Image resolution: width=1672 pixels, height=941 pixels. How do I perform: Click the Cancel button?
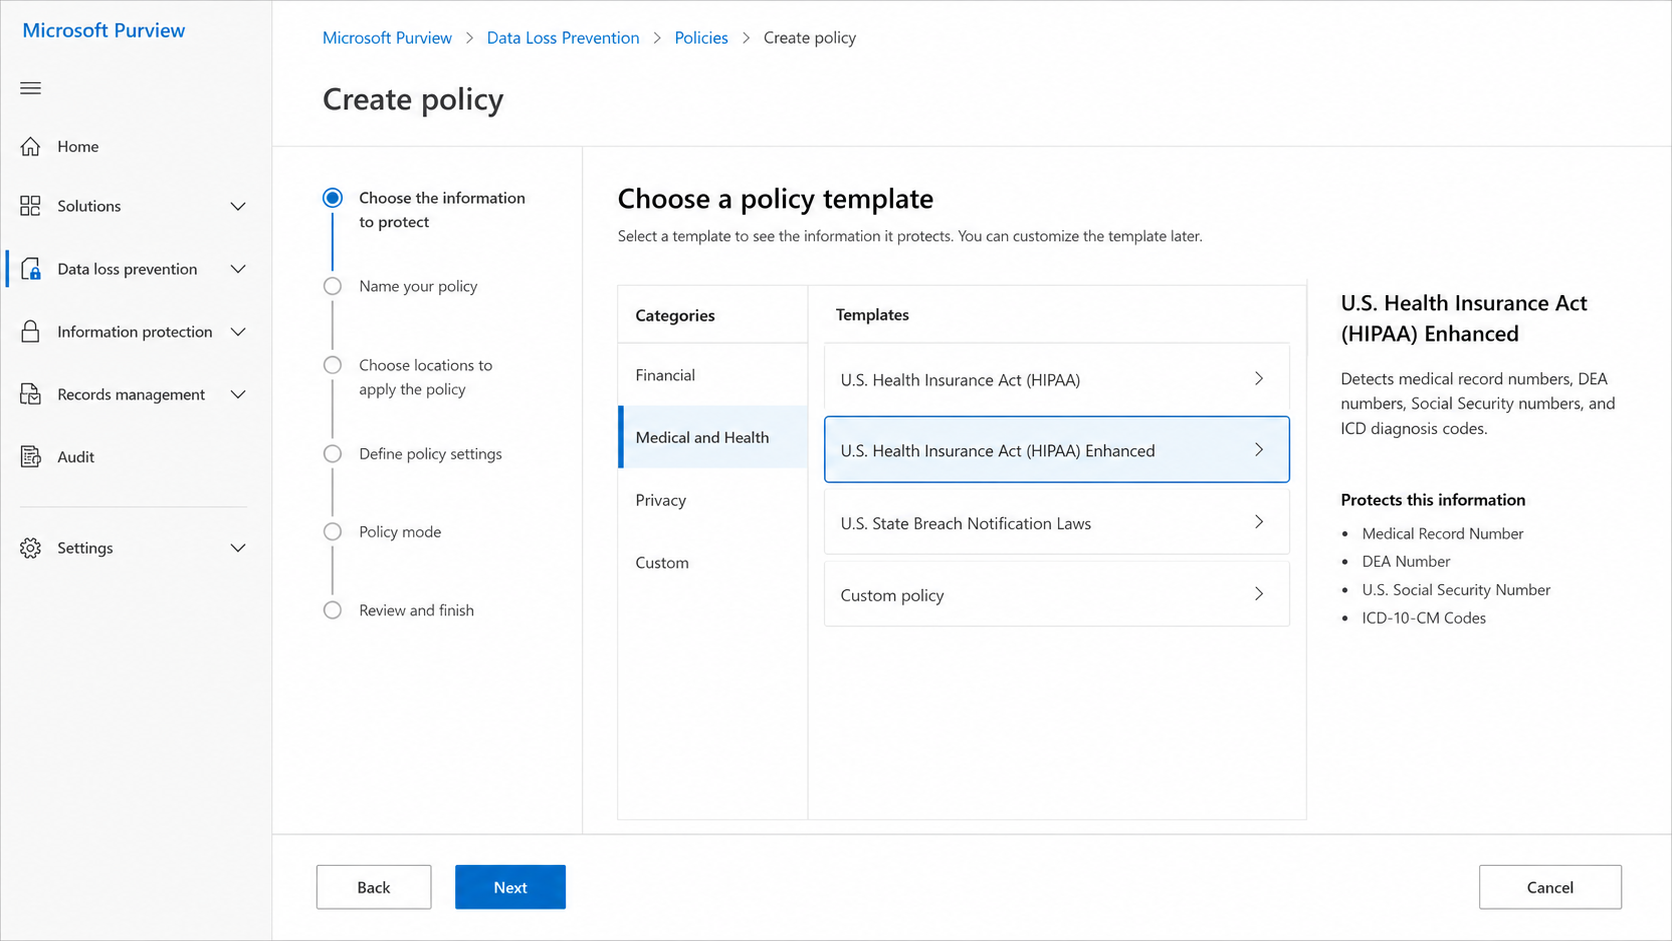(x=1550, y=887)
